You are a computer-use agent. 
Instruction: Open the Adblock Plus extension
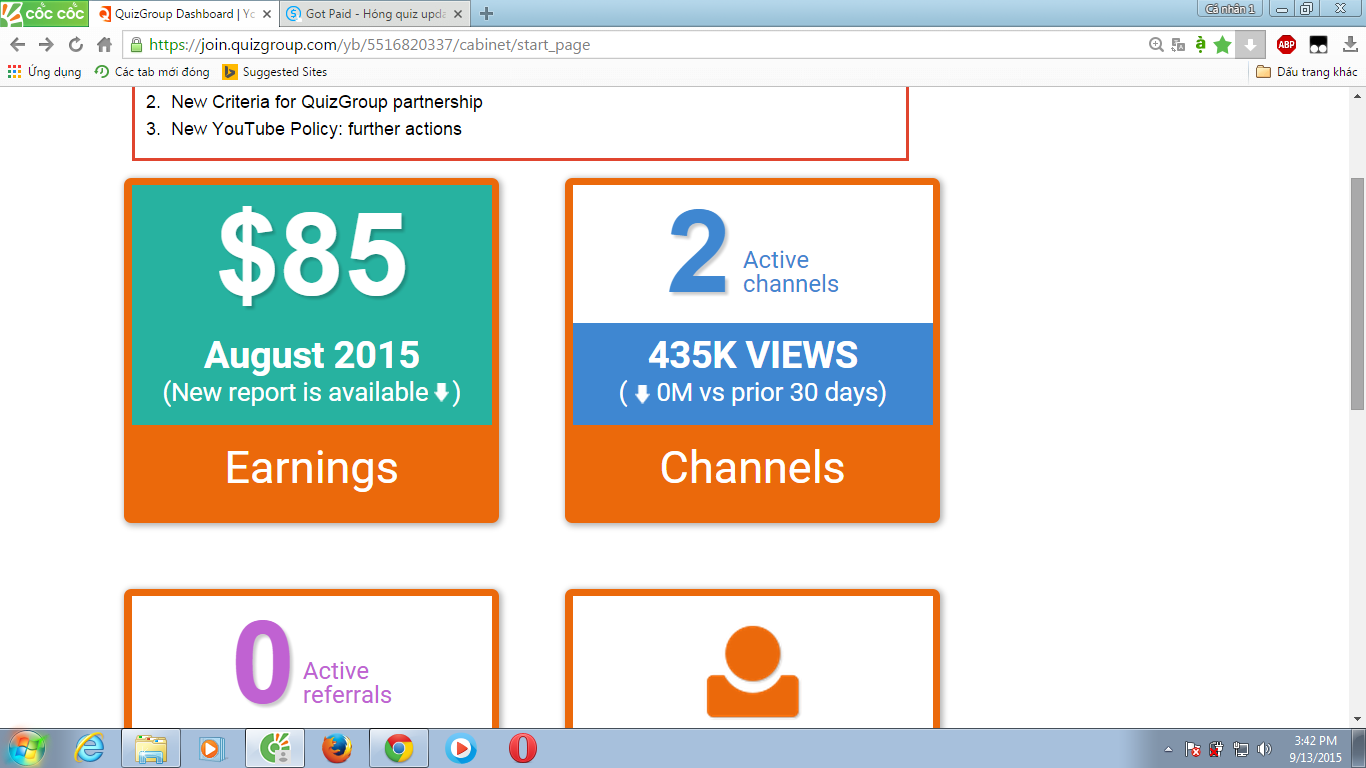pos(1286,45)
